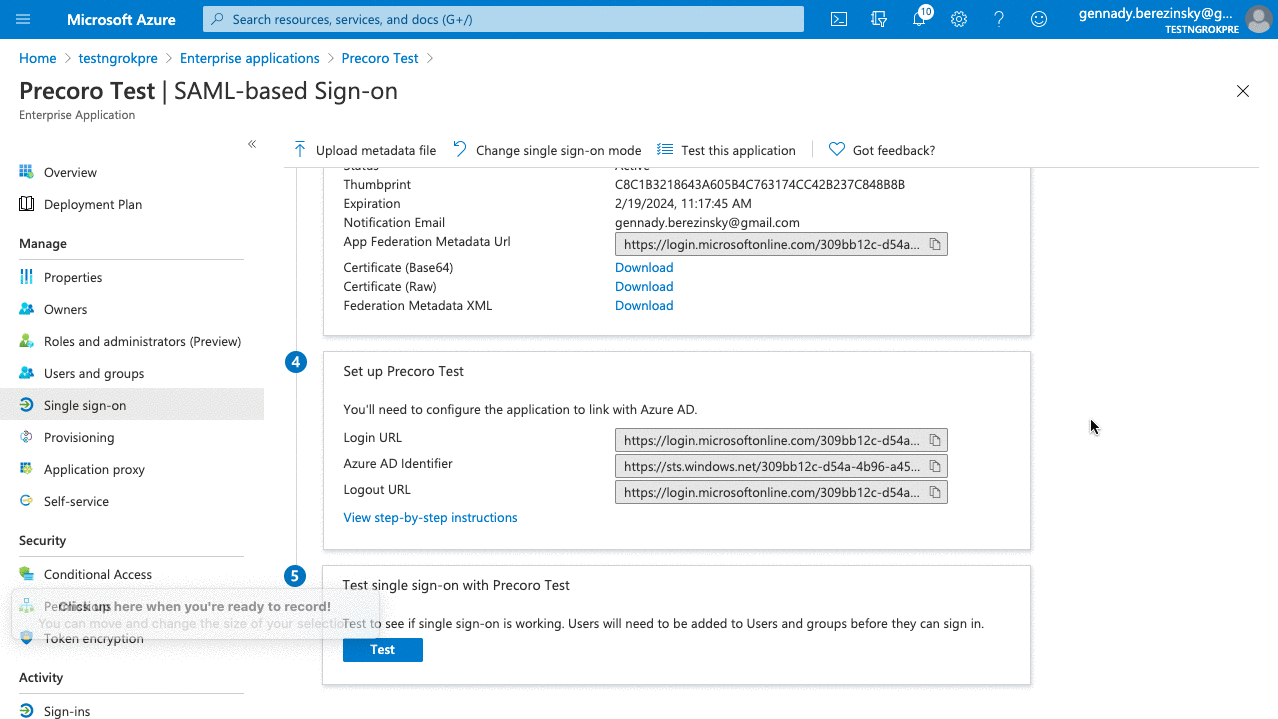Image resolution: width=1278 pixels, height=719 pixels.
Task: Open Self-service menu item
Action: (76, 501)
